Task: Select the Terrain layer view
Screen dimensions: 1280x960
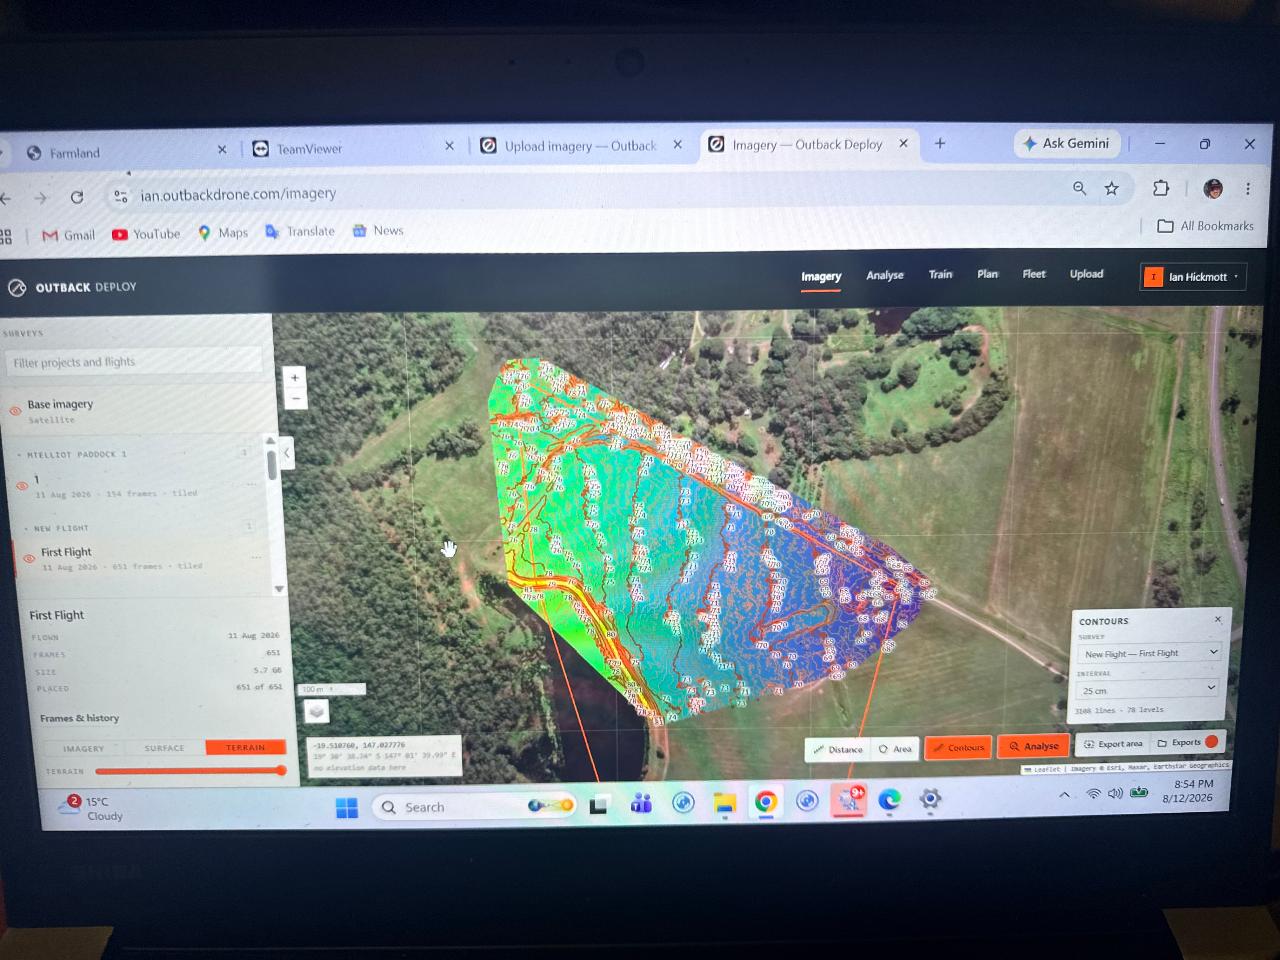Action: (246, 747)
